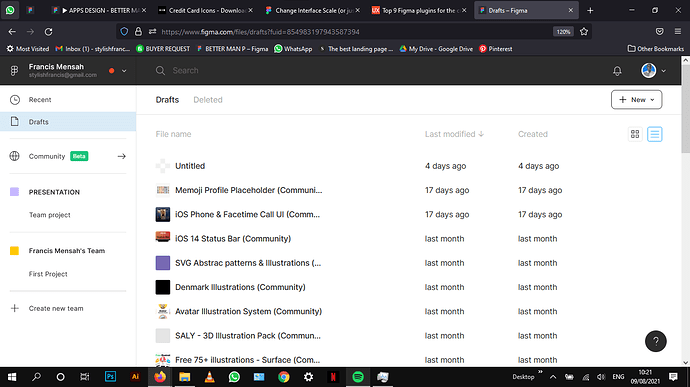Open Francis Mensah's Team
This screenshot has height=387, width=690.
point(67,251)
